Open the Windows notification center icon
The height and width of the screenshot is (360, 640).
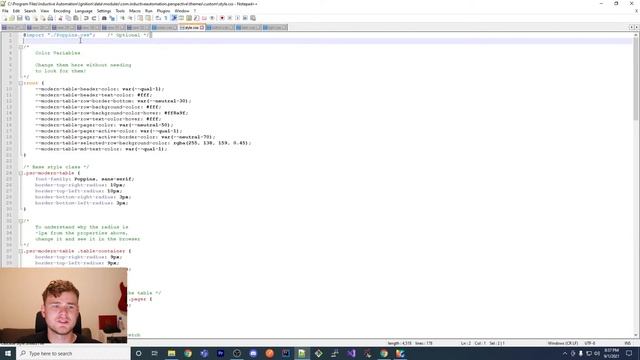click(x=629, y=353)
